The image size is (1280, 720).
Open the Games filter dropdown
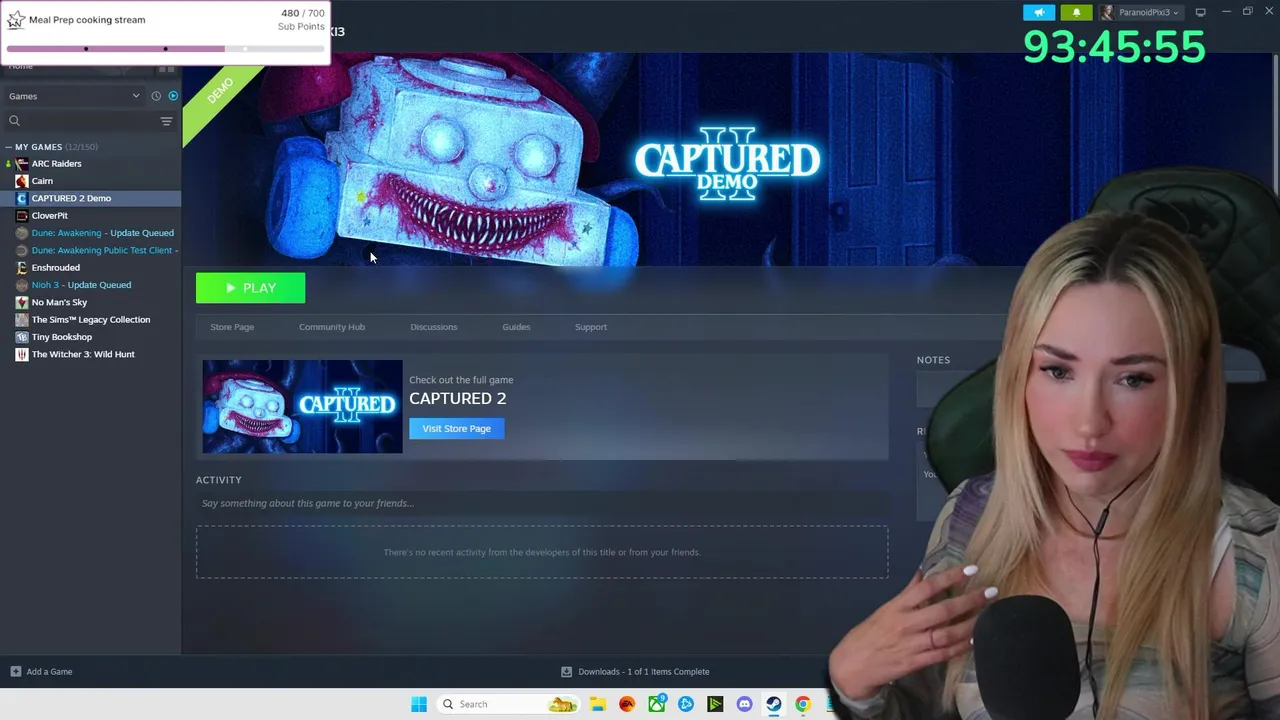(x=74, y=96)
